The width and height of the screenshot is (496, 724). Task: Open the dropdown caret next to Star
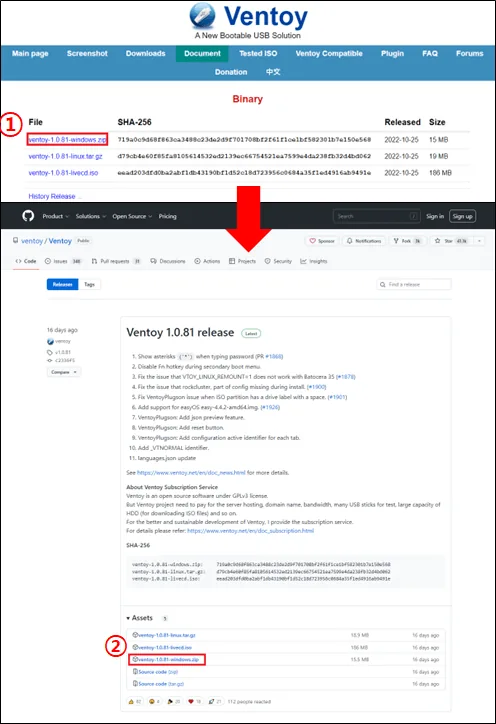(x=479, y=241)
